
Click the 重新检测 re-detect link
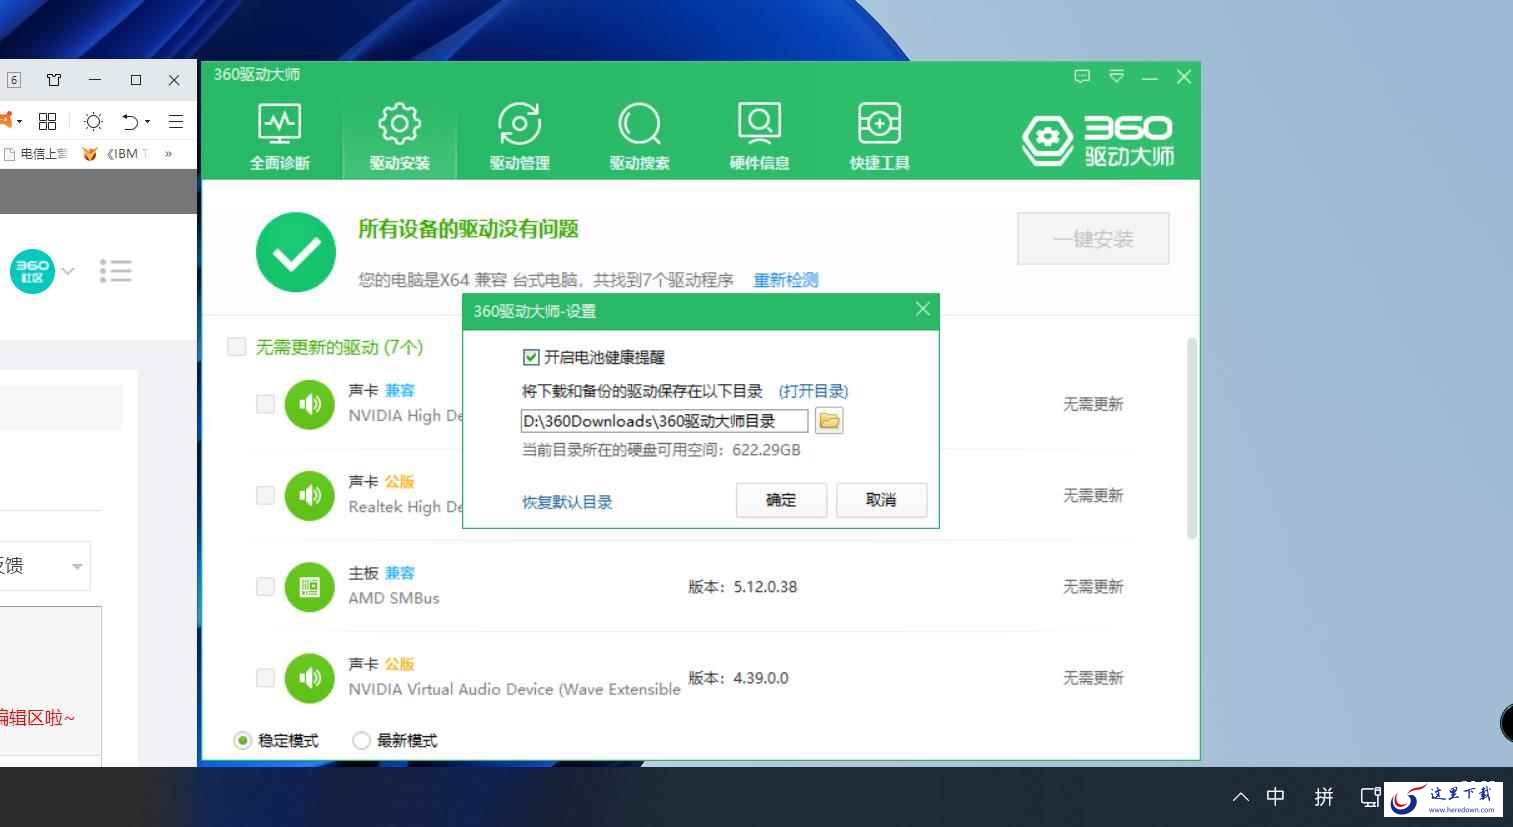tap(786, 280)
